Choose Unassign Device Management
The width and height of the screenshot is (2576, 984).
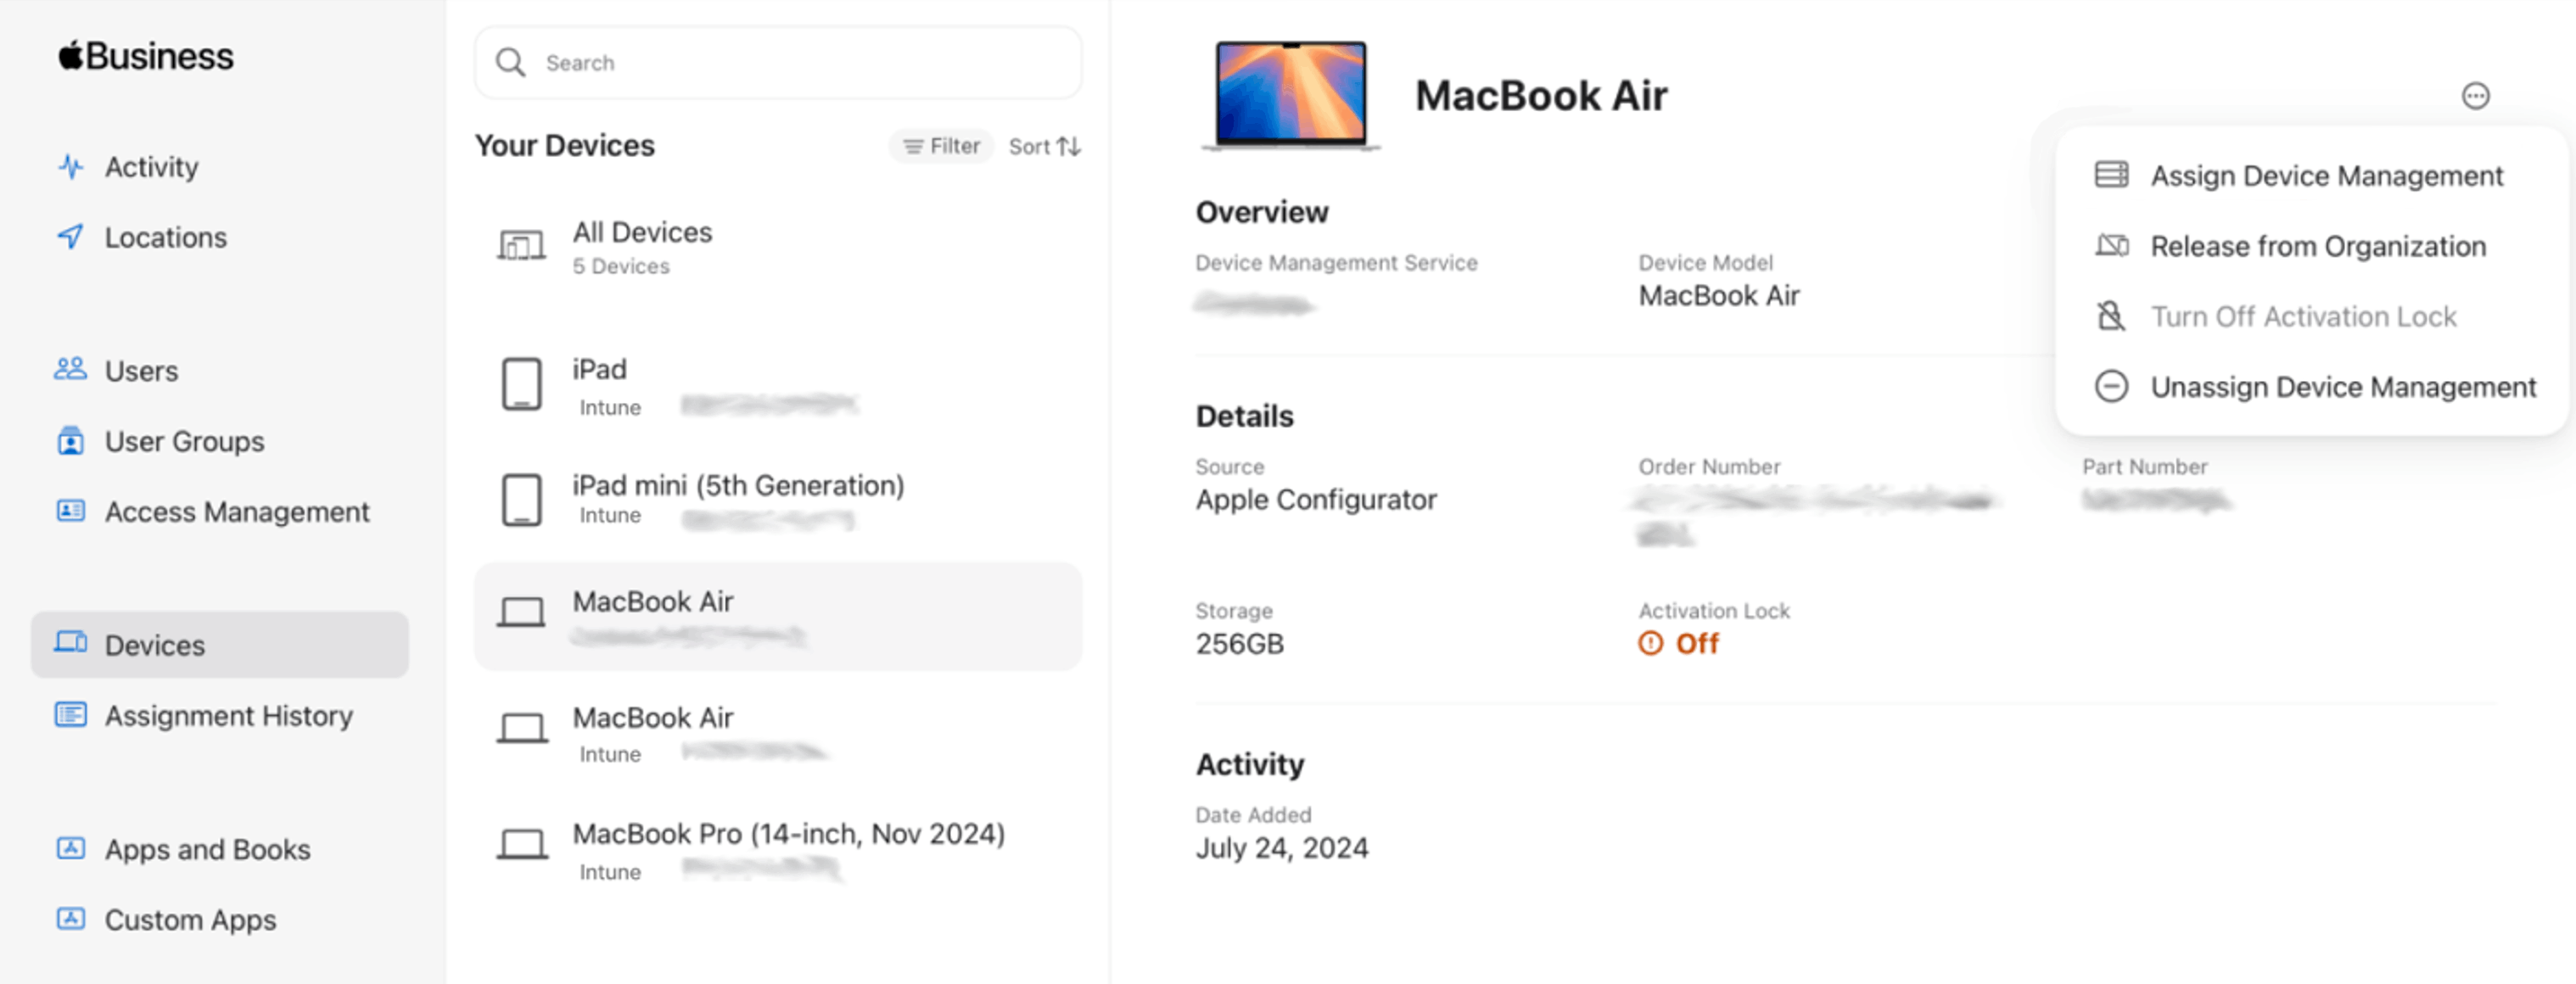pyautogui.click(x=2342, y=387)
